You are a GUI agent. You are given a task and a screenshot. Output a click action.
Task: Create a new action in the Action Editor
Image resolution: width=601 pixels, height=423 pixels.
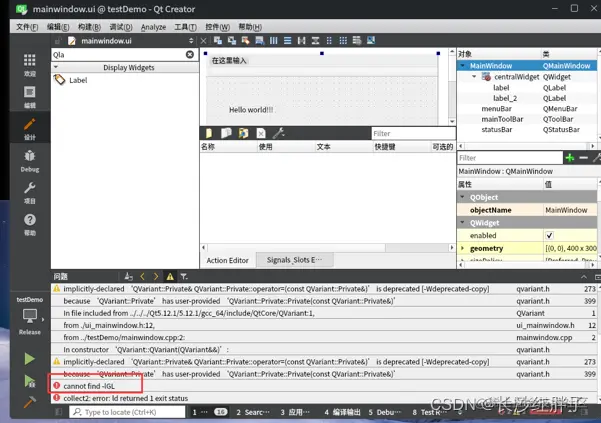click(209, 133)
